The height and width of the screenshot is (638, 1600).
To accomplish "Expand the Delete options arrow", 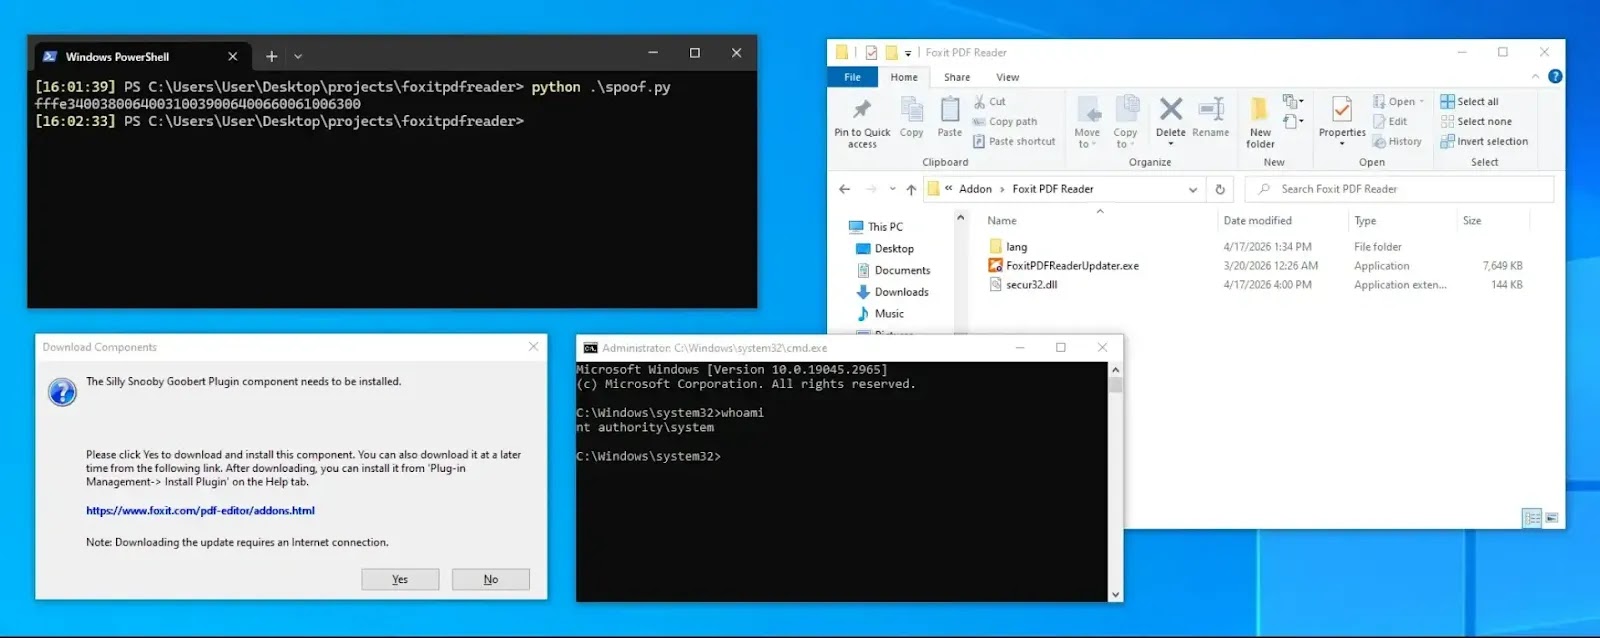I will [x=1171, y=143].
